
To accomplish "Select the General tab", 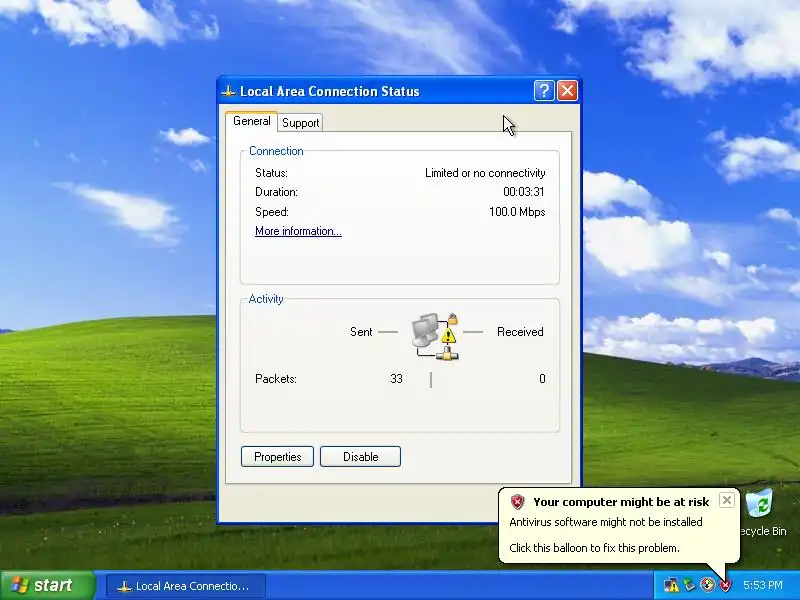I will [x=252, y=121].
